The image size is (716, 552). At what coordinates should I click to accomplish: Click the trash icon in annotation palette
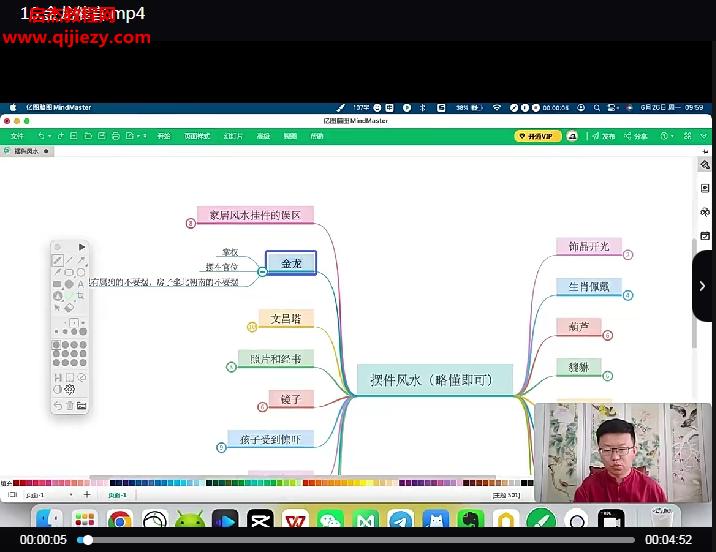click(x=70, y=405)
